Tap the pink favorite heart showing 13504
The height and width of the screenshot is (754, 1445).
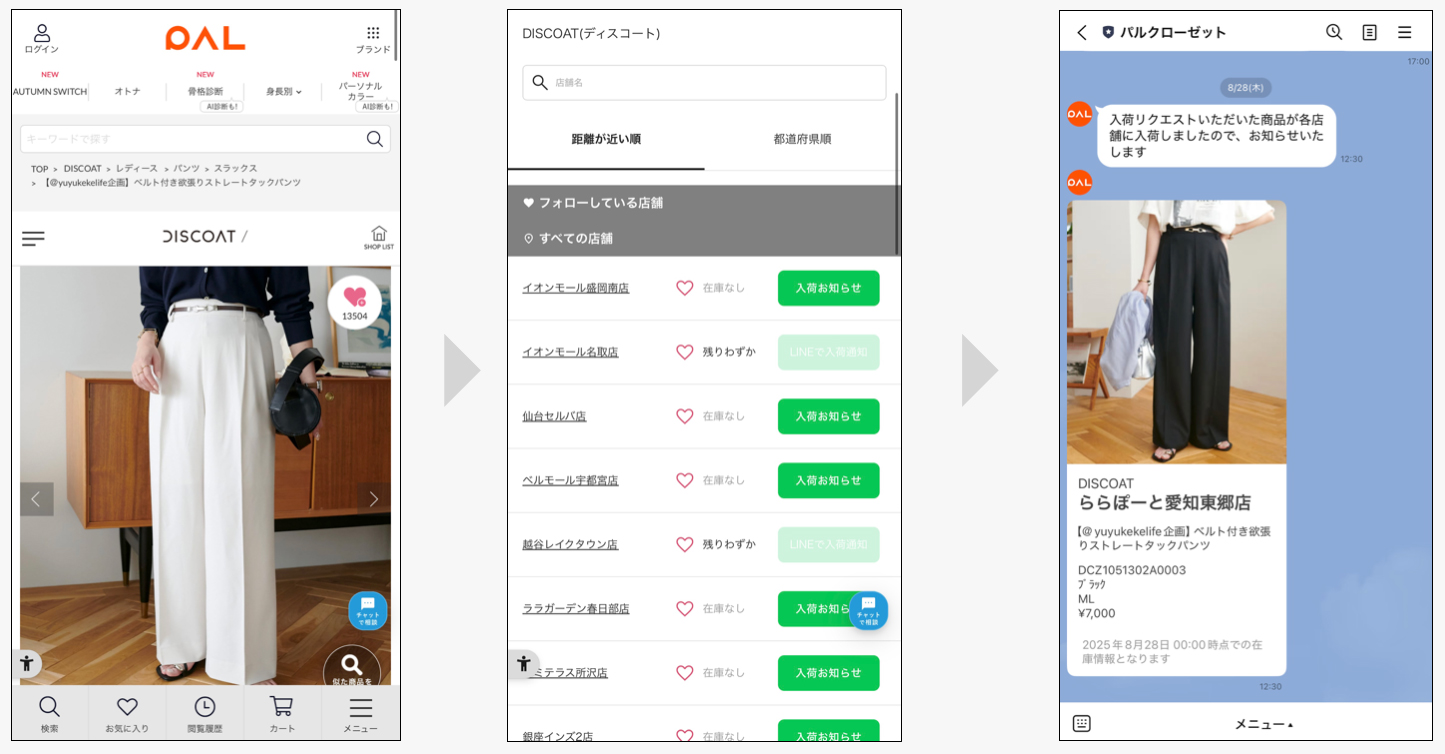click(355, 302)
